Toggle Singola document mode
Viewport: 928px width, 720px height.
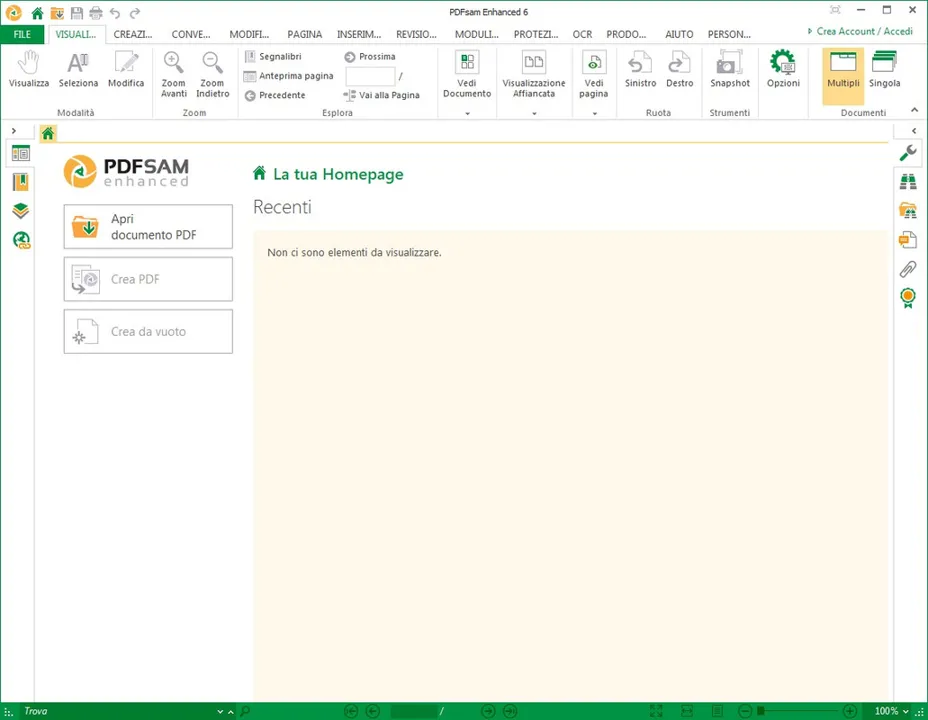coord(884,70)
